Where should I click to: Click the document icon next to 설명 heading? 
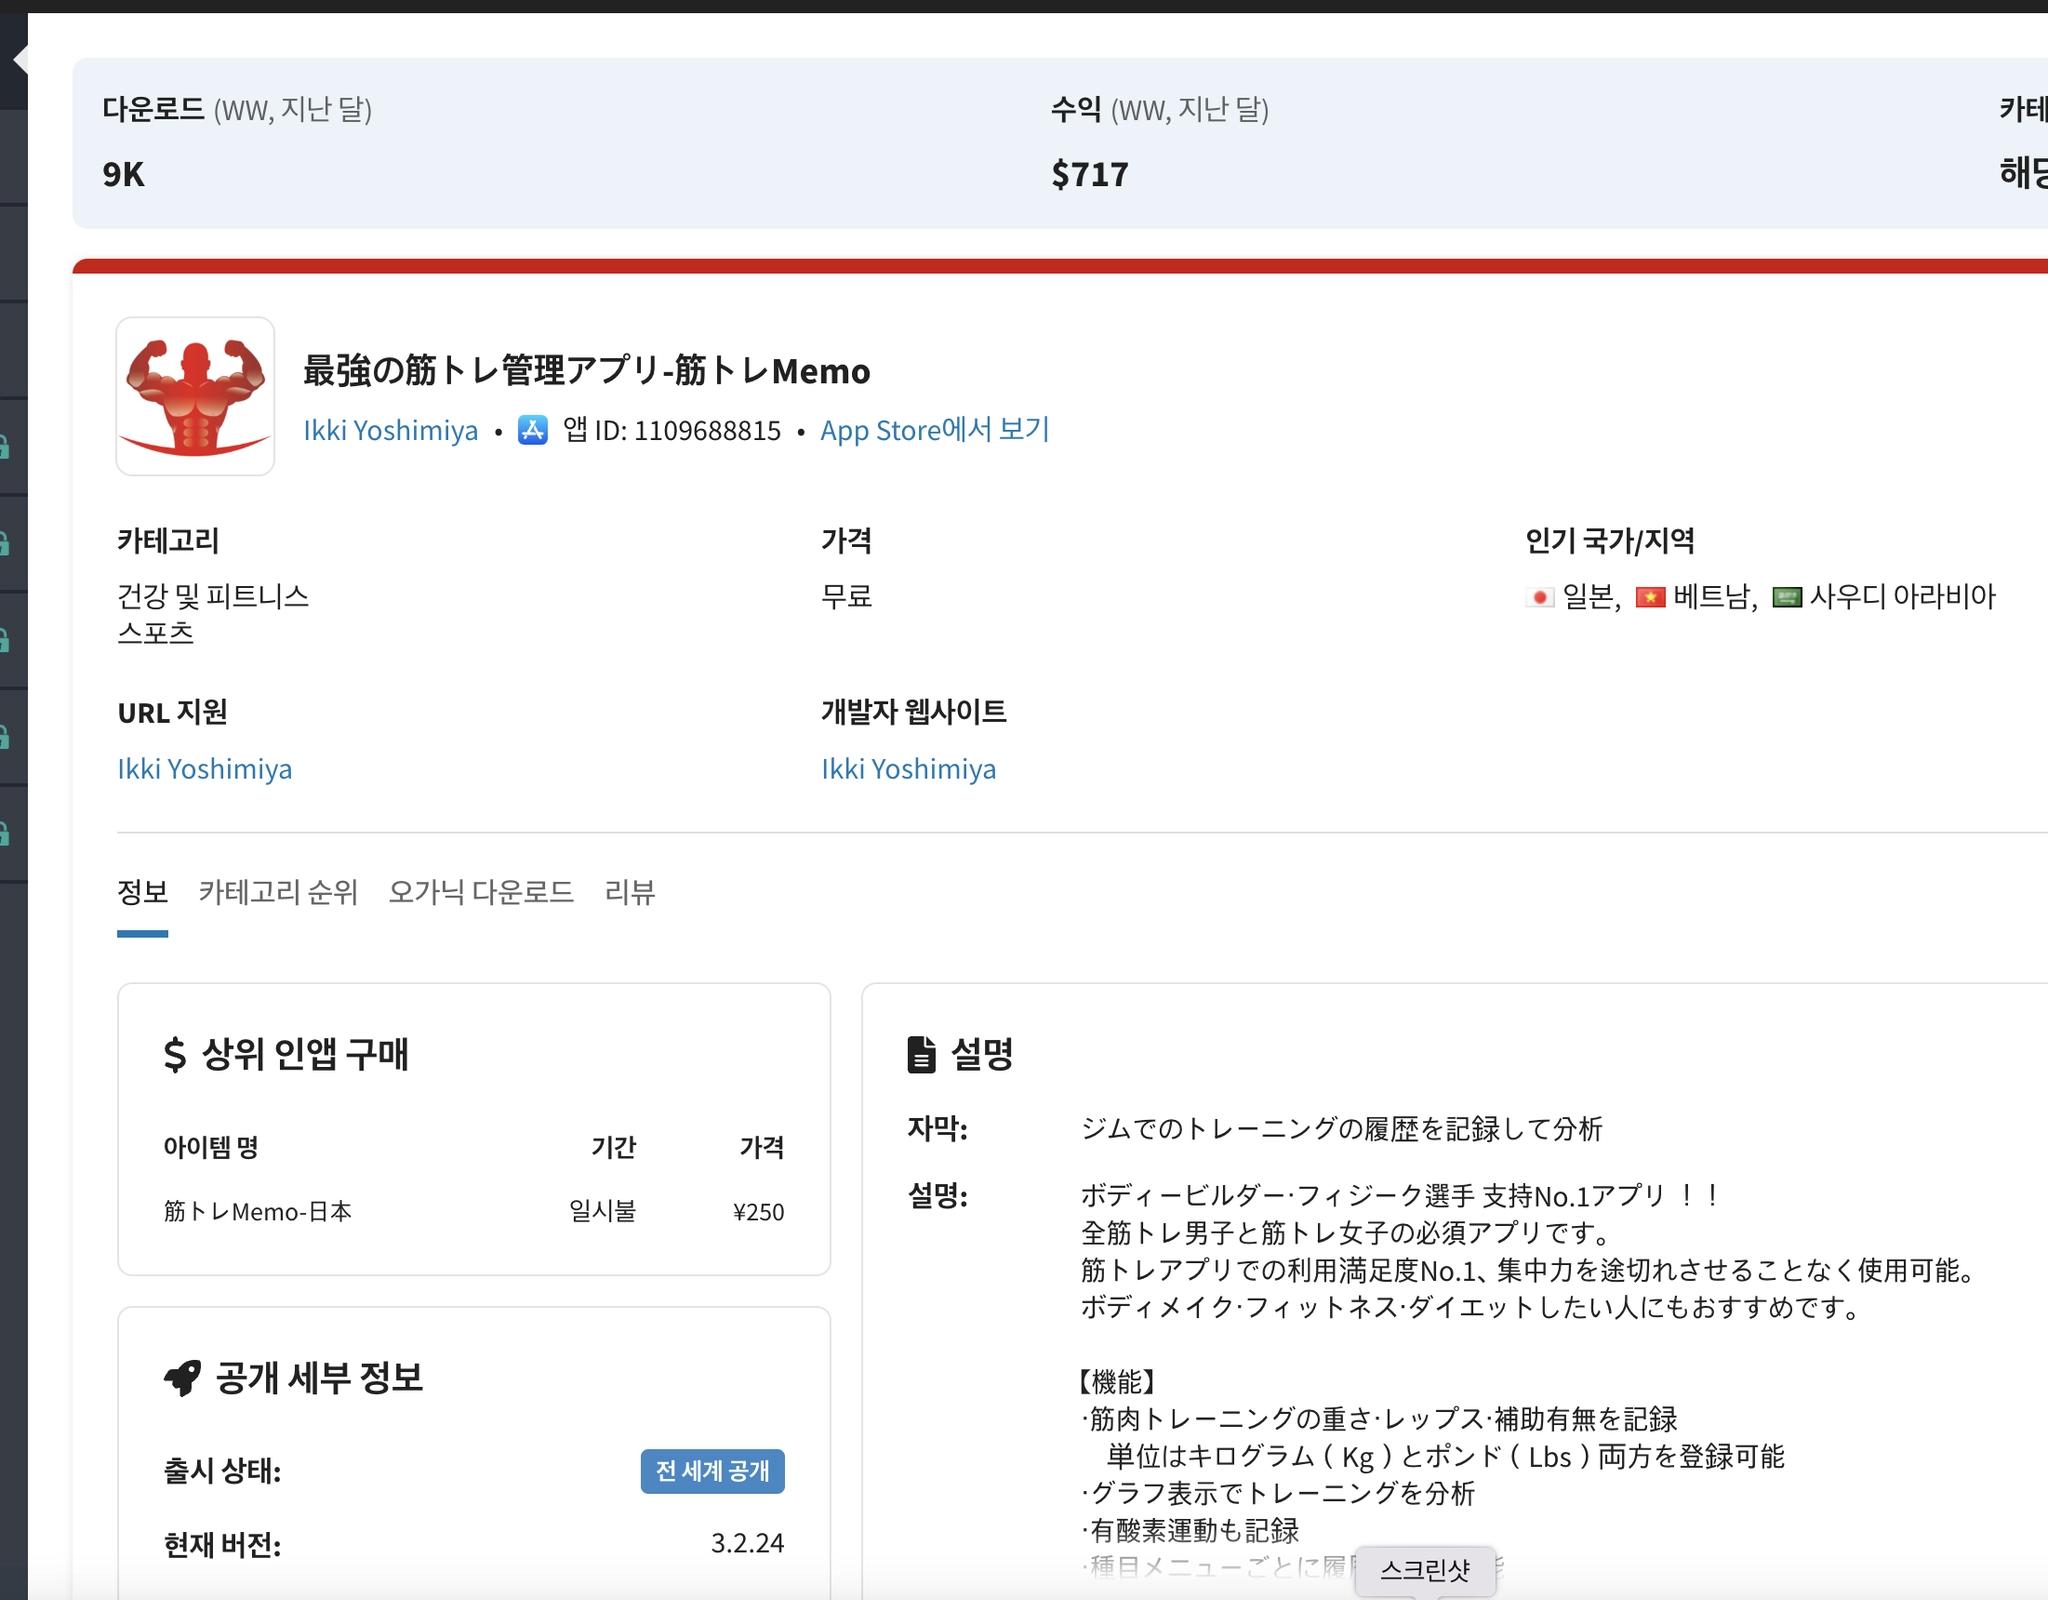921,1054
